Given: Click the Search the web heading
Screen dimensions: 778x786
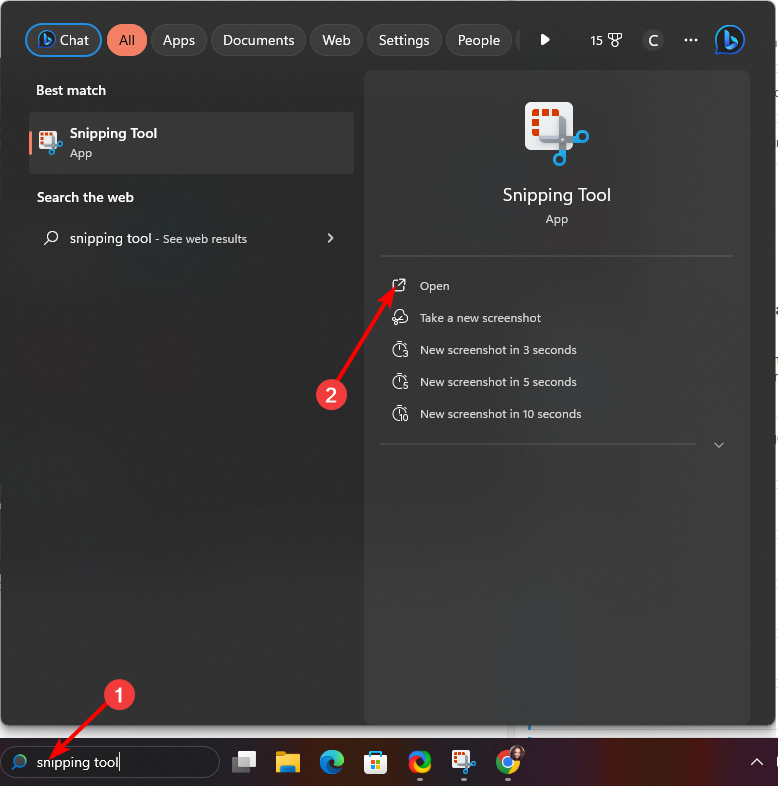Looking at the screenshot, I should pos(85,197).
